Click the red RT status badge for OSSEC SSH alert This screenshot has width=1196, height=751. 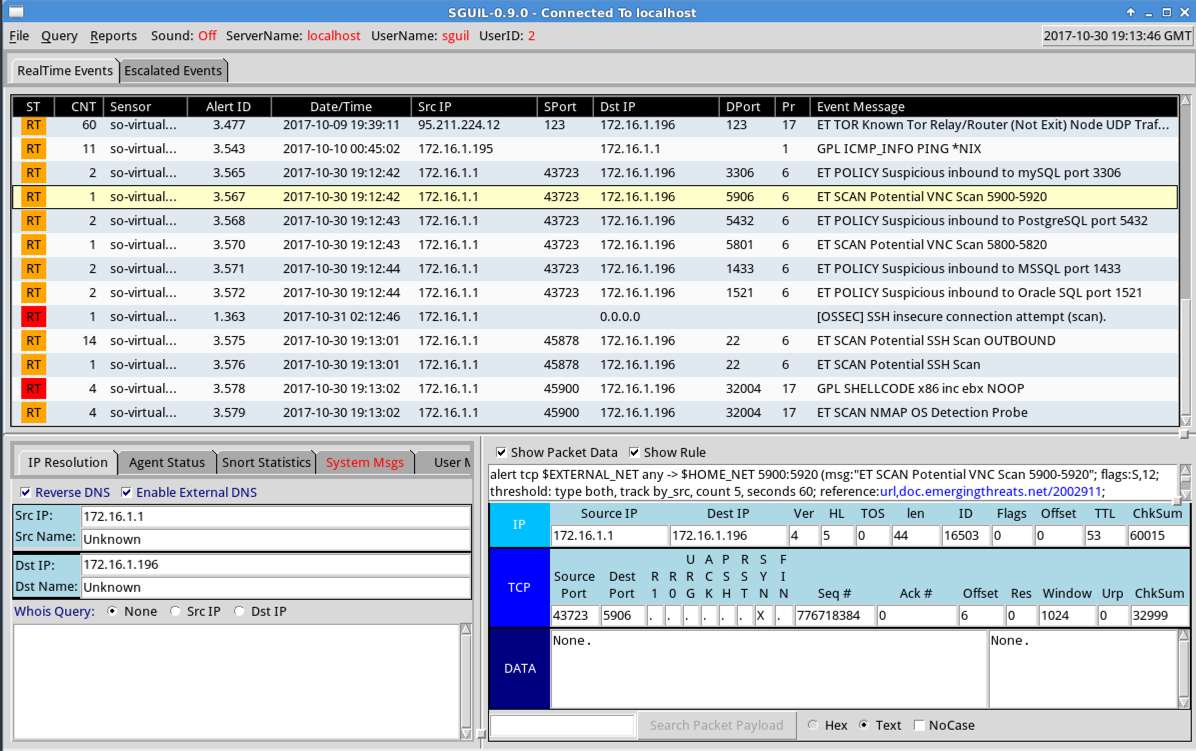tap(34, 317)
